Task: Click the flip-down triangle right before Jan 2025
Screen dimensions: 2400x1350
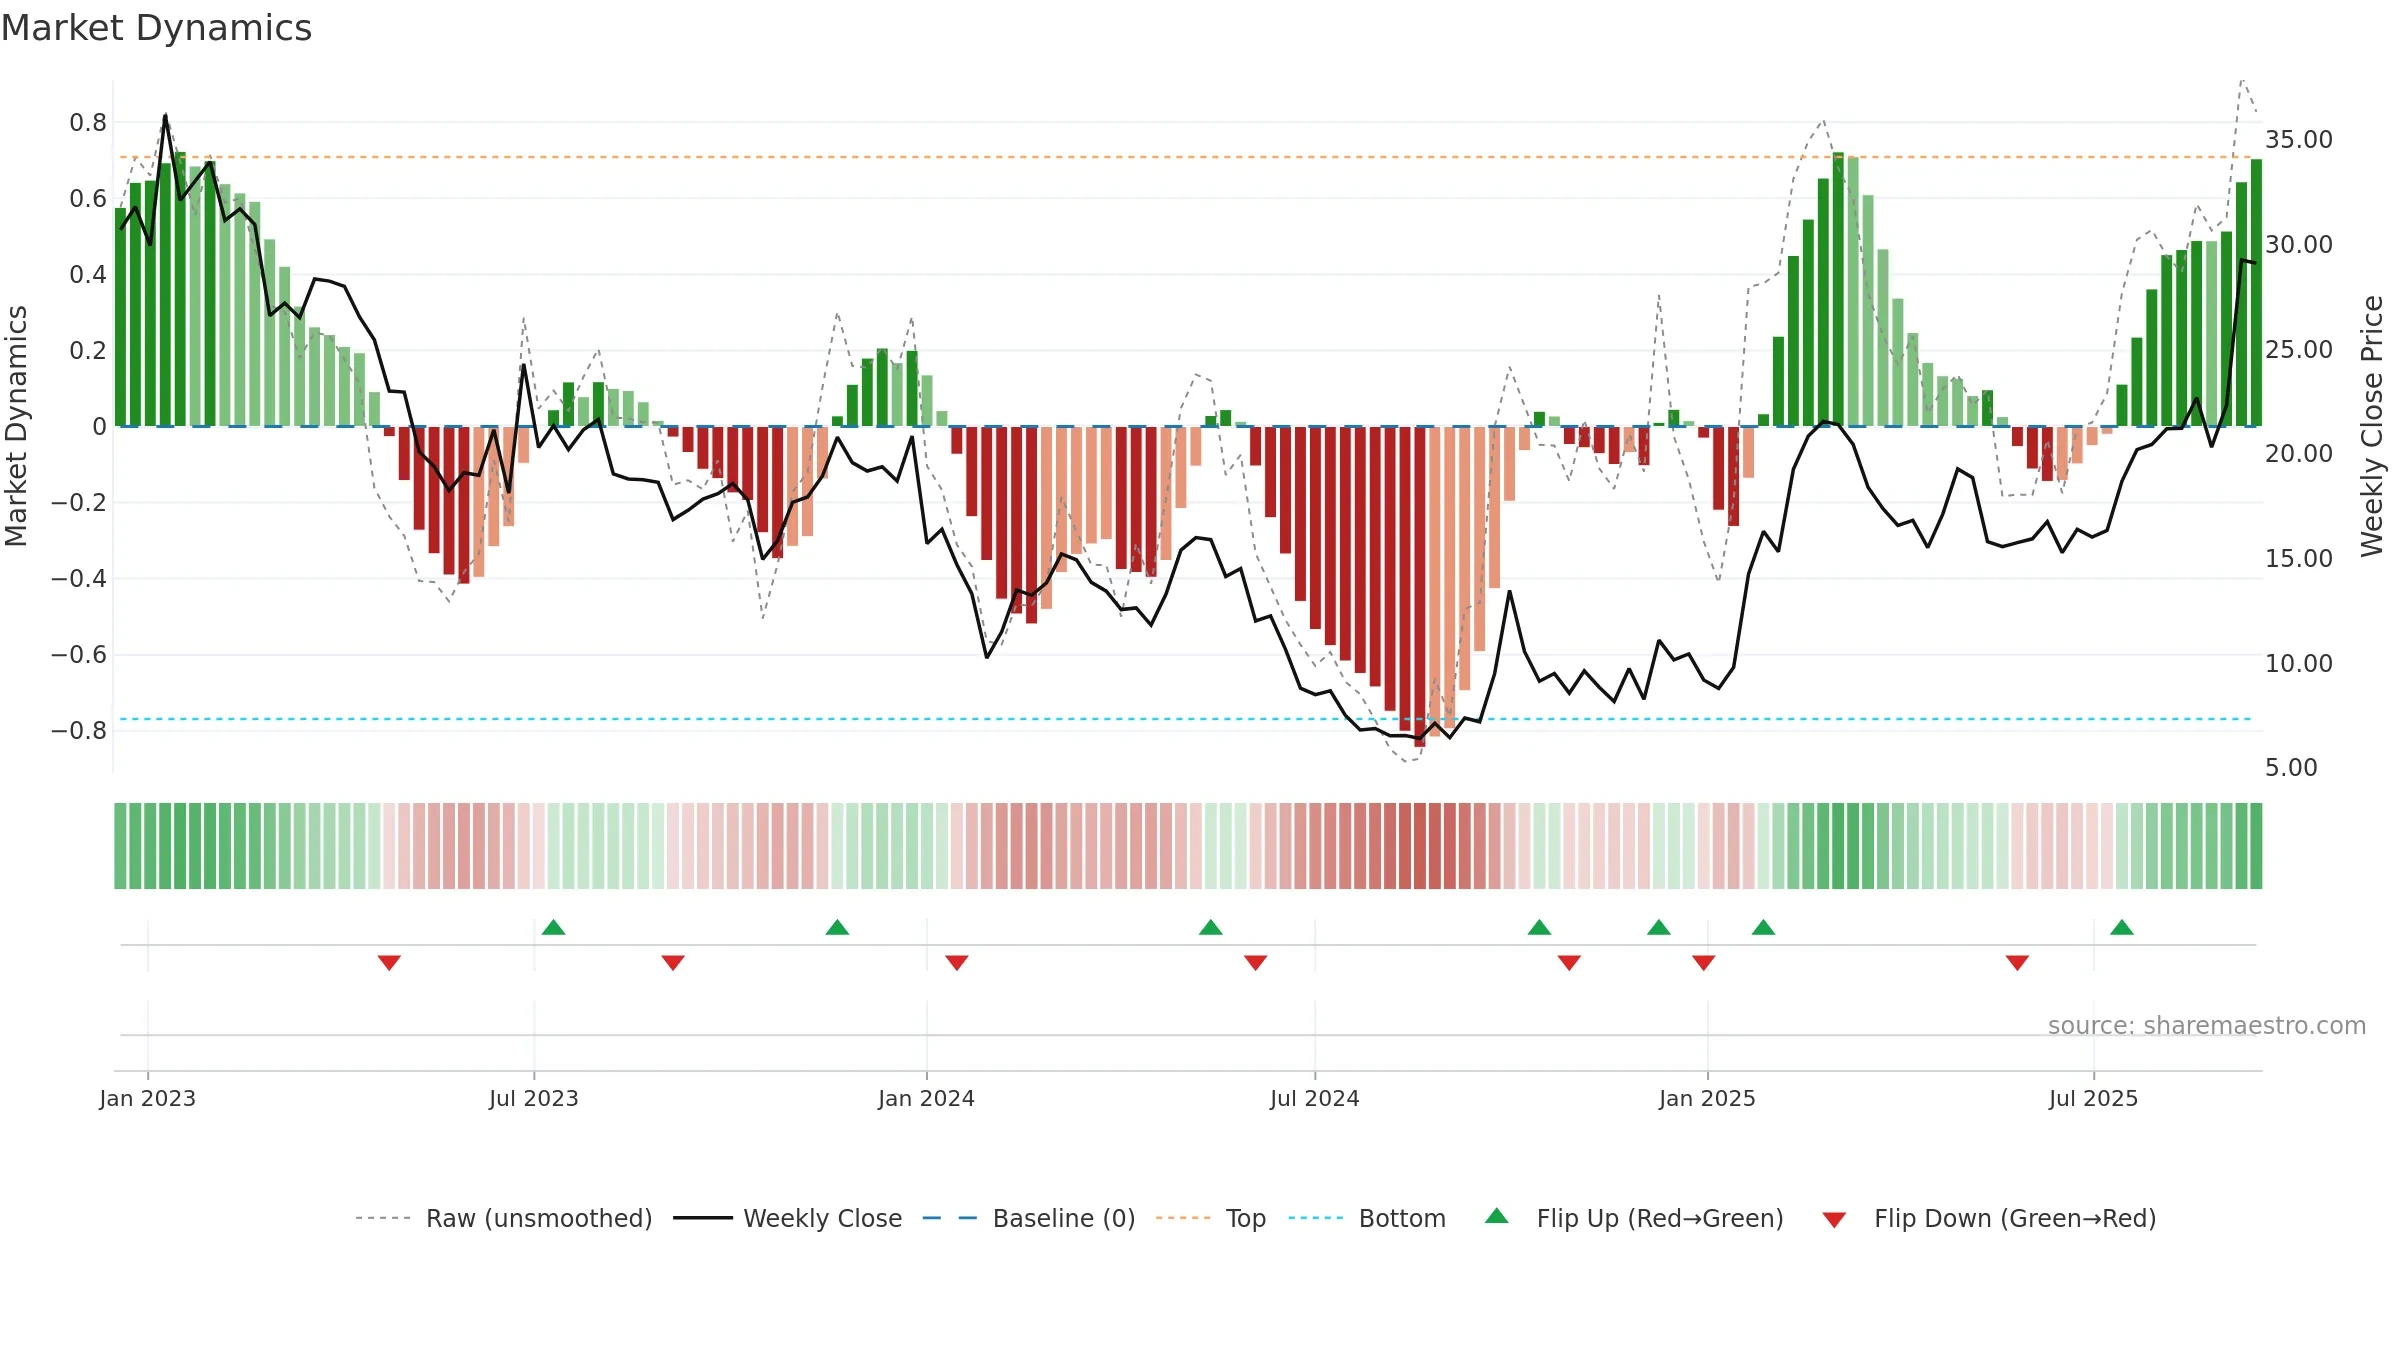Action: tap(1703, 962)
